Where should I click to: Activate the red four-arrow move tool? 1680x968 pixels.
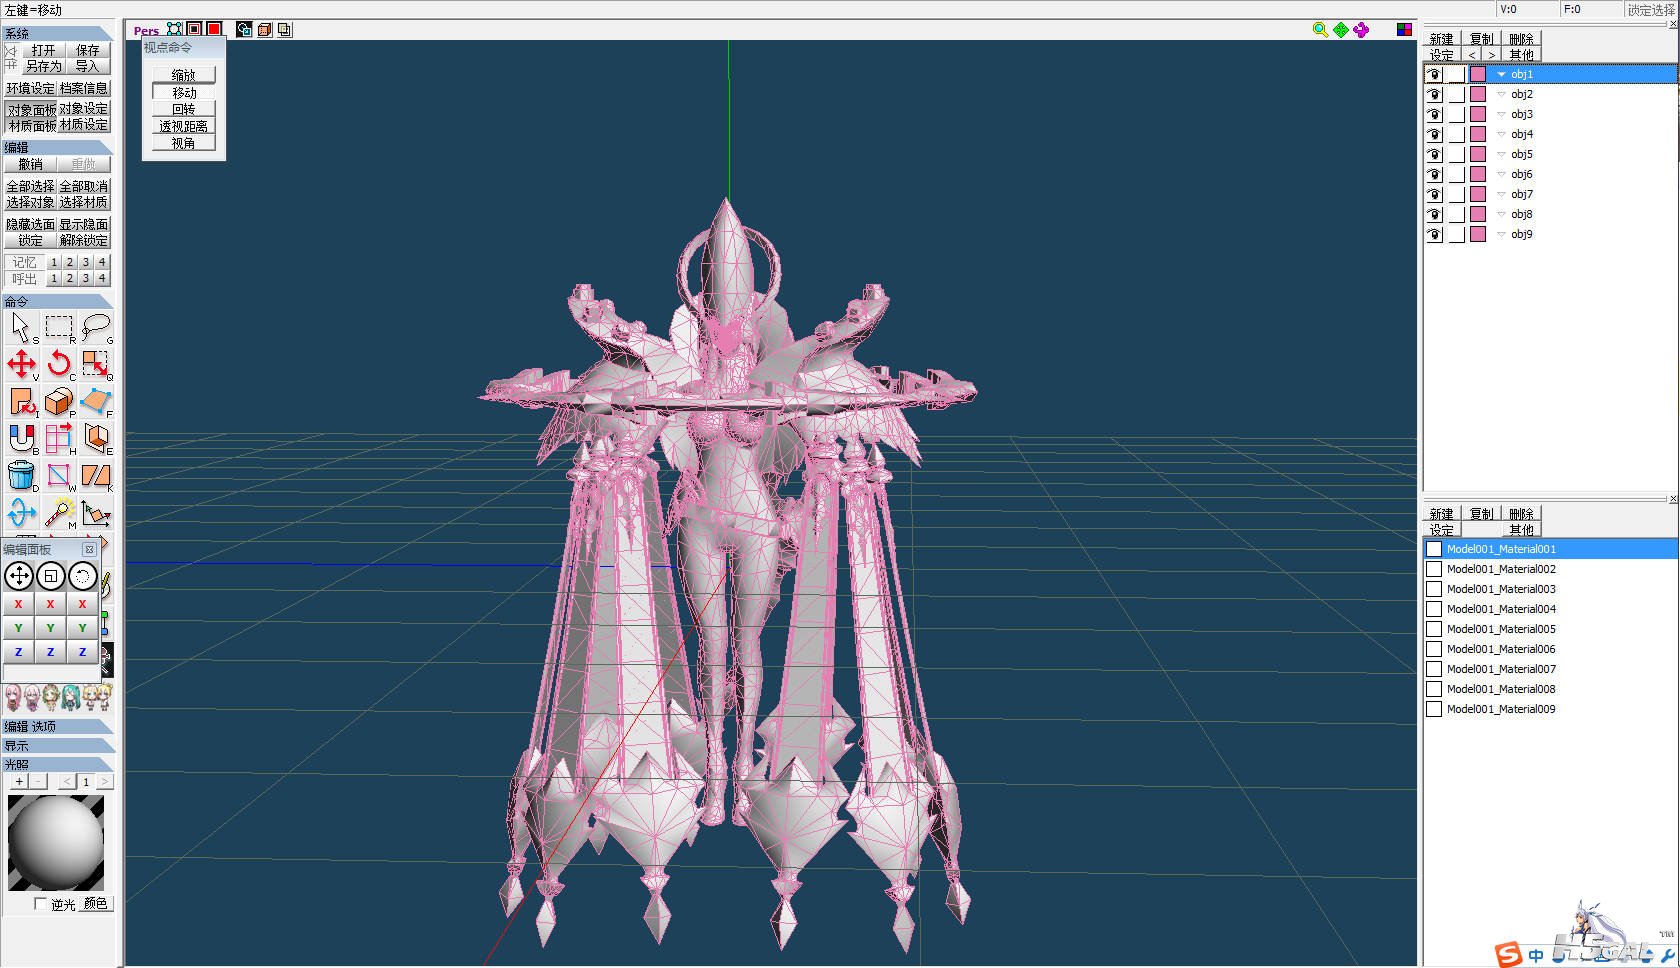coord(21,364)
